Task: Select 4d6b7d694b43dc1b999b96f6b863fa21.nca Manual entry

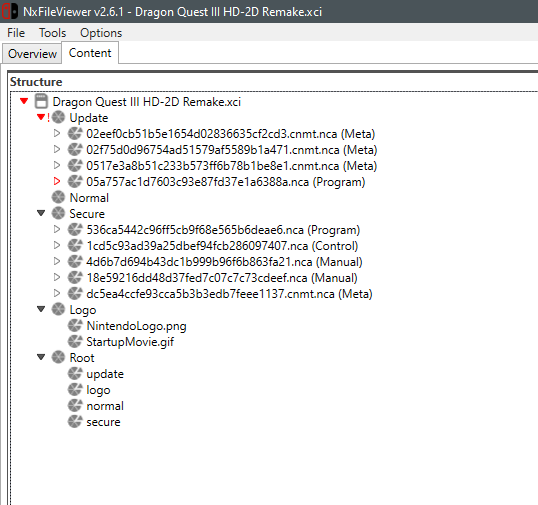Action: coord(224,262)
